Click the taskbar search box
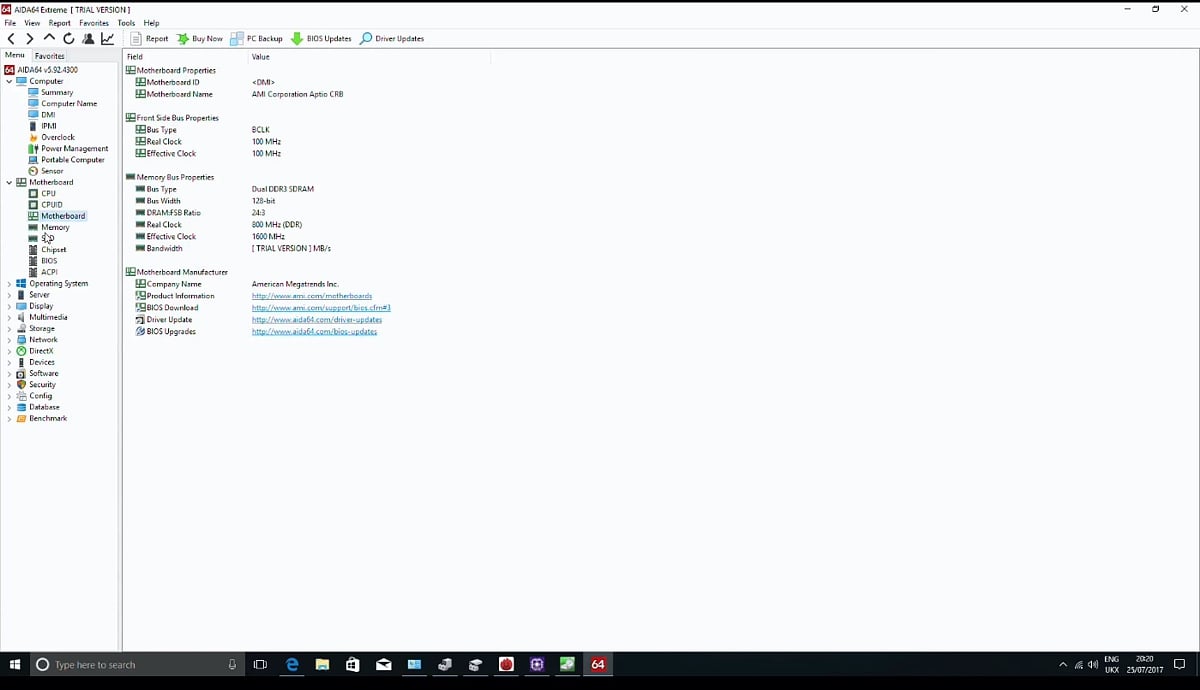This screenshot has width=1200, height=690. 136,664
